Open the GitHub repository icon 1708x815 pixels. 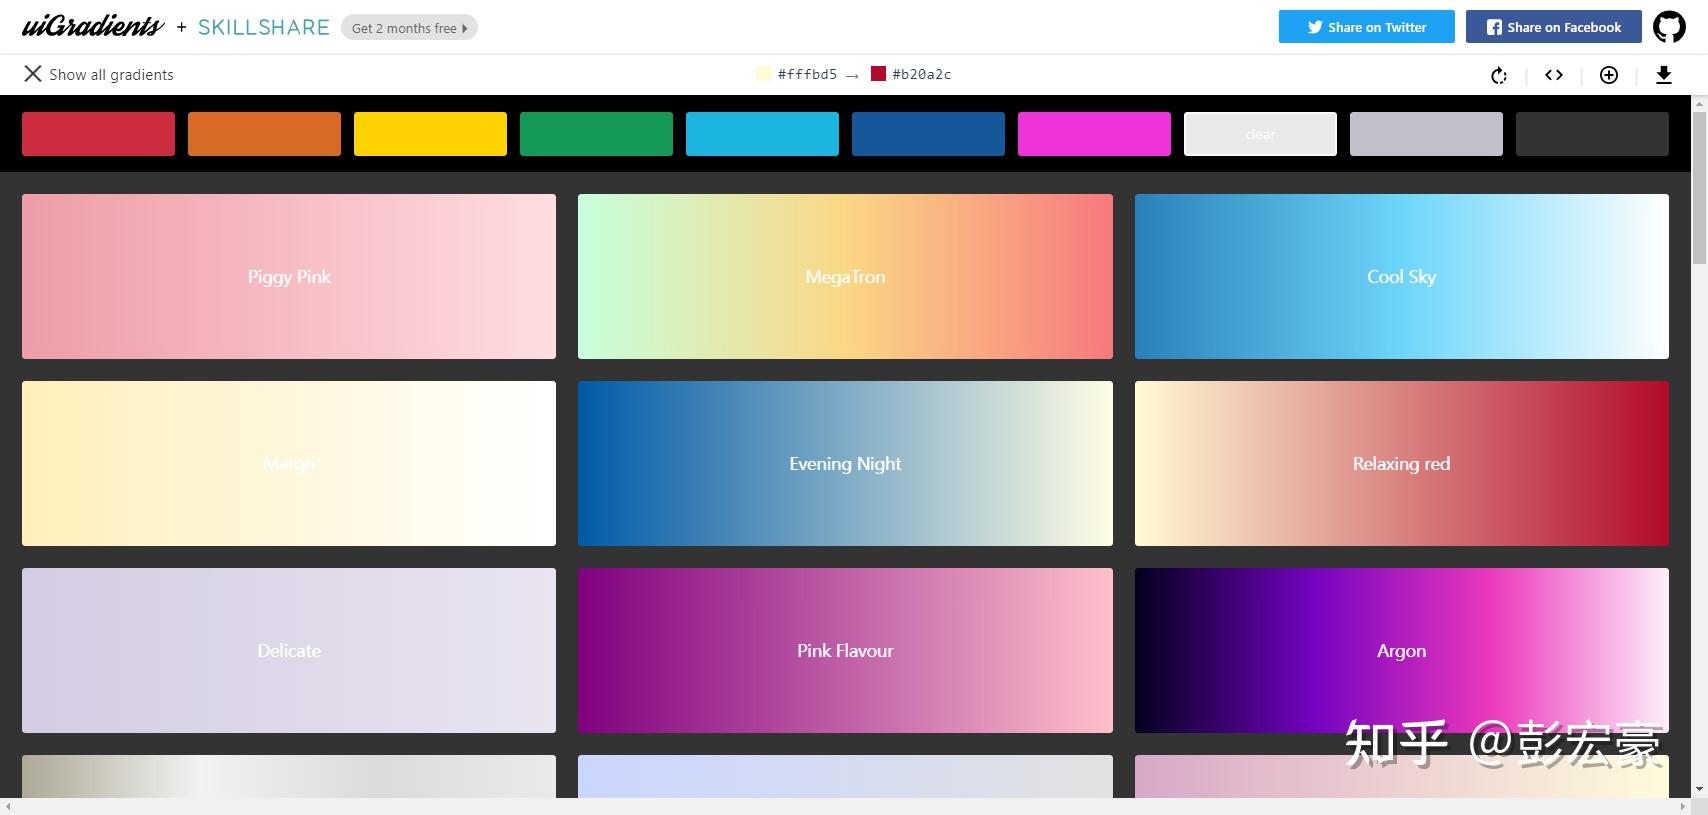pyautogui.click(x=1669, y=27)
